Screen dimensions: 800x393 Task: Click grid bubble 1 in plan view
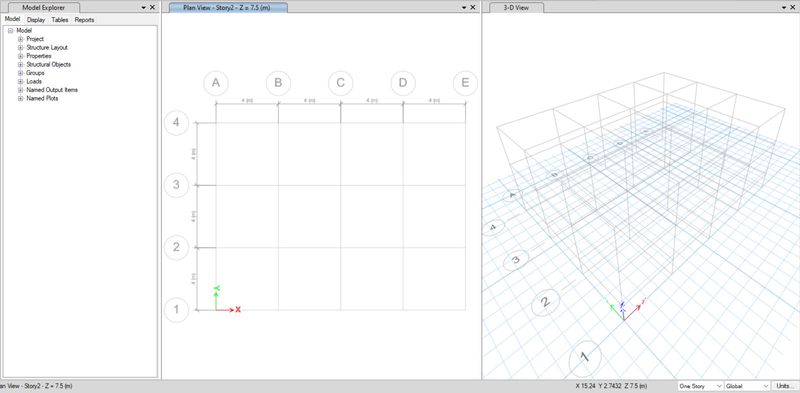click(x=177, y=310)
